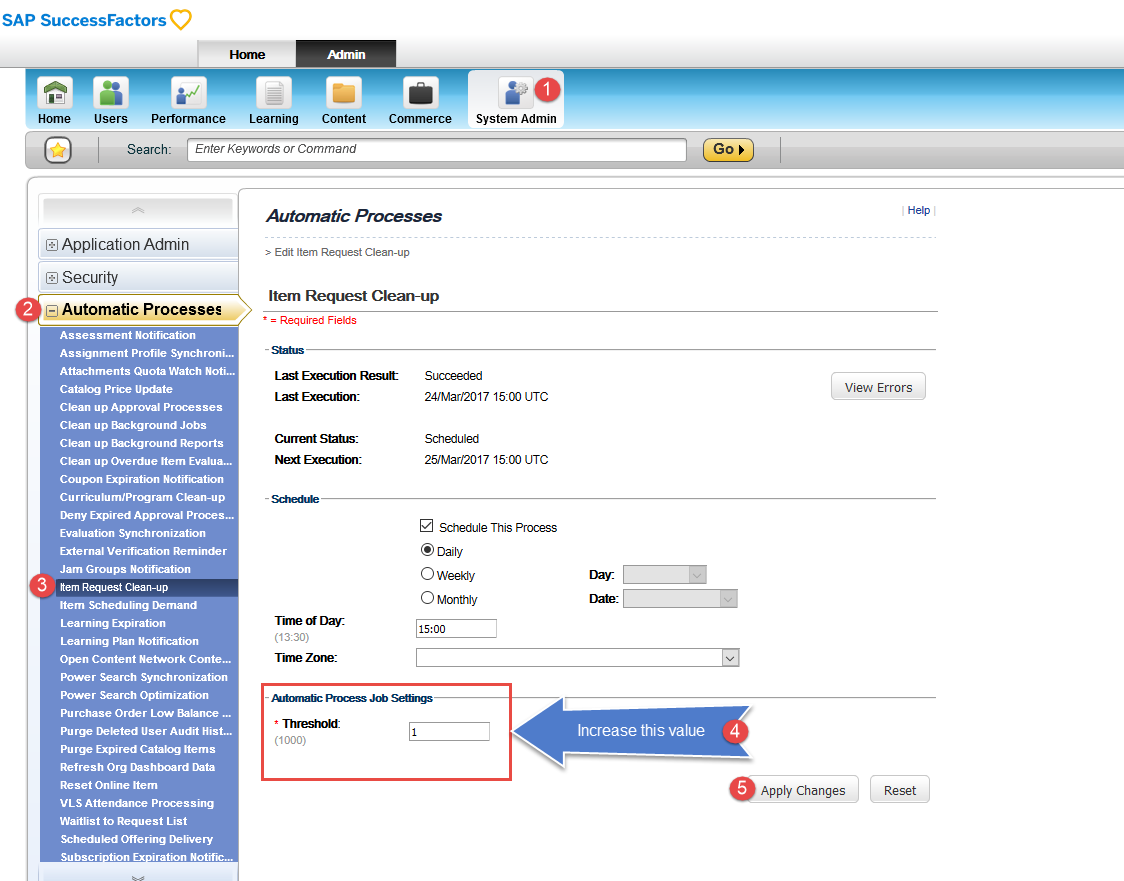Viewport: 1124px width, 881px height.
Task: Open Clean up Background Jobs
Action: coord(133,425)
